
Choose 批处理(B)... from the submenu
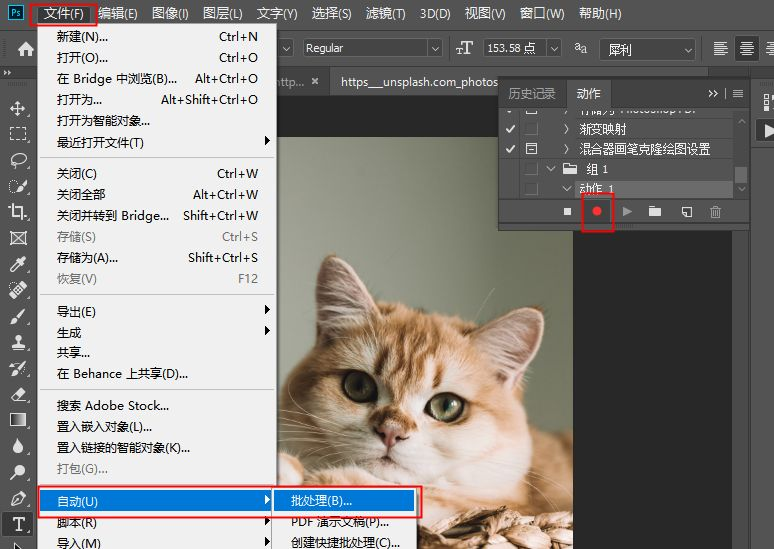(345, 501)
